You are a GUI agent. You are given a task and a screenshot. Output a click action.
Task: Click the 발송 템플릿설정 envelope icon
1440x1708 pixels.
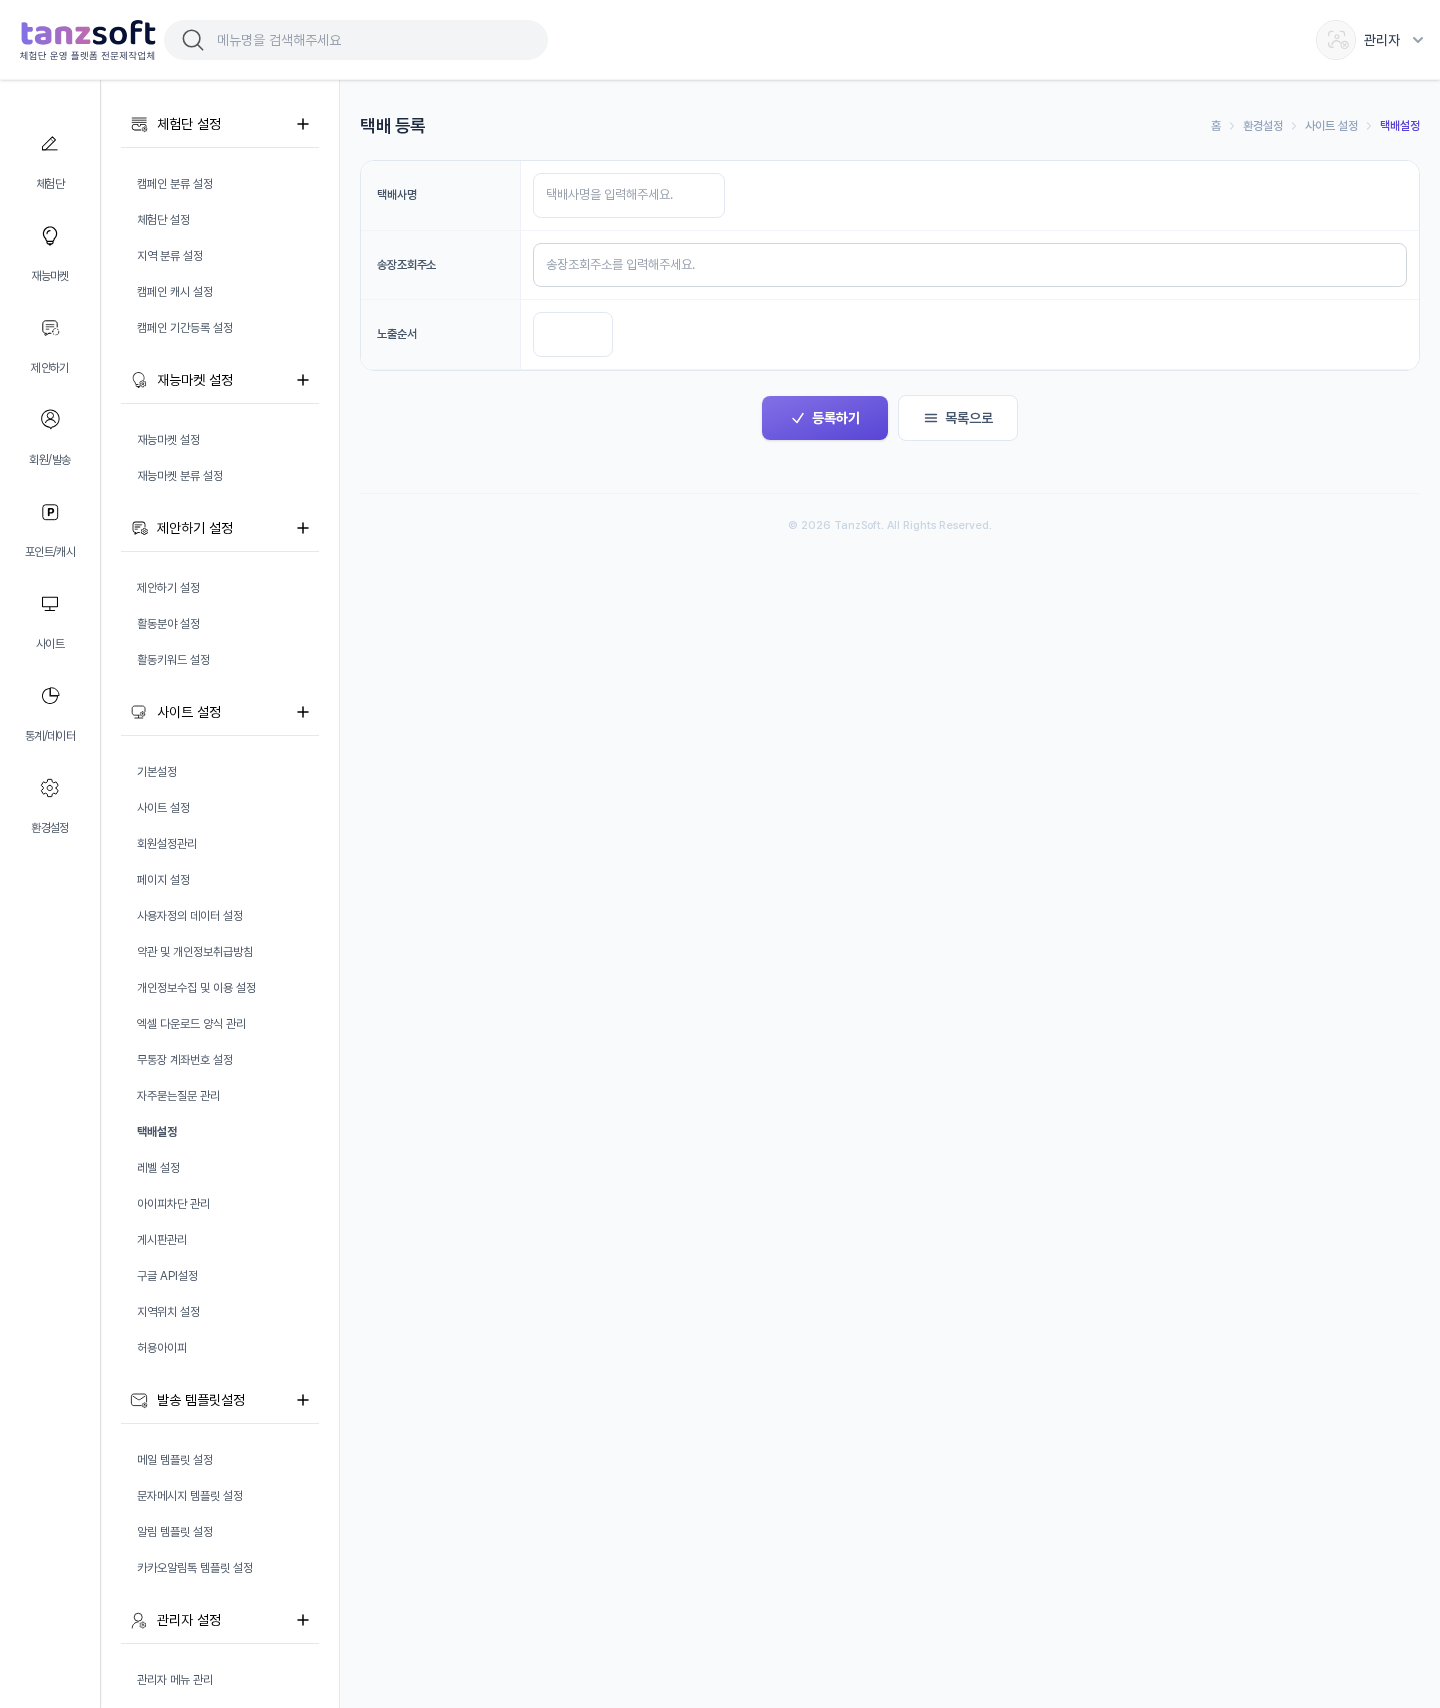click(139, 1400)
